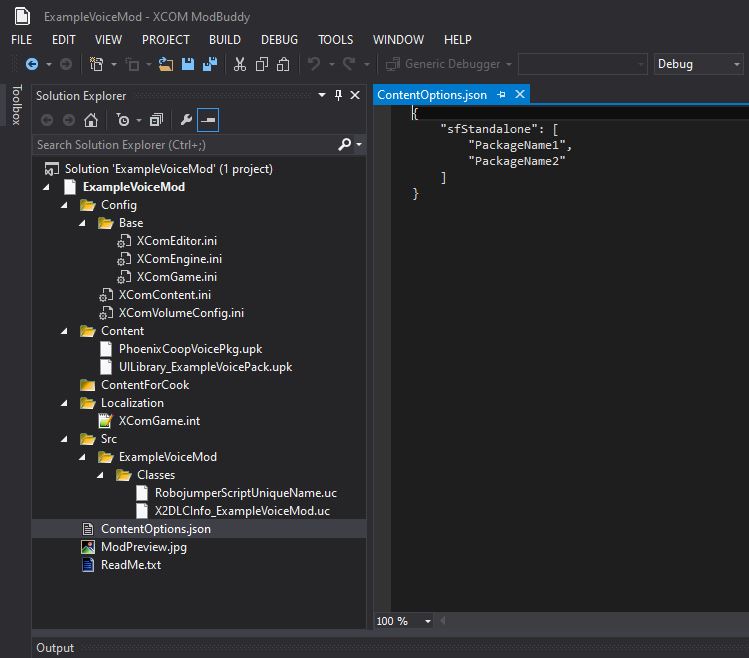Open the vertical Toolbox side tab
The image size is (749, 658).
coord(16,105)
